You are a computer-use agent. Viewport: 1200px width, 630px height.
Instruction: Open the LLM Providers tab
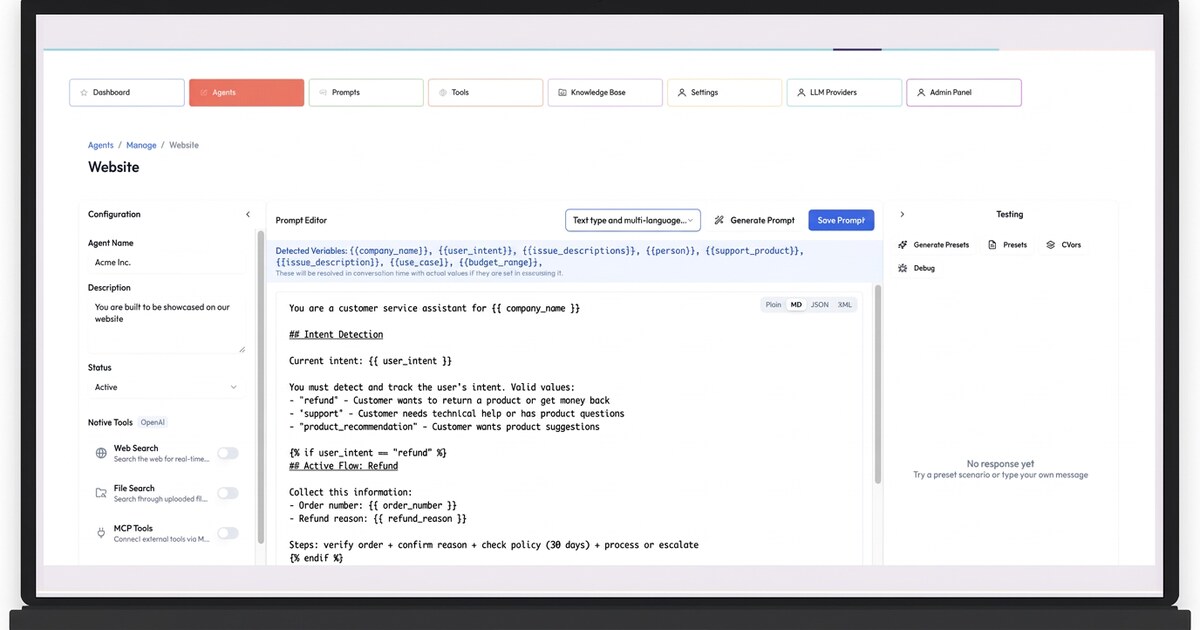click(844, 93)
